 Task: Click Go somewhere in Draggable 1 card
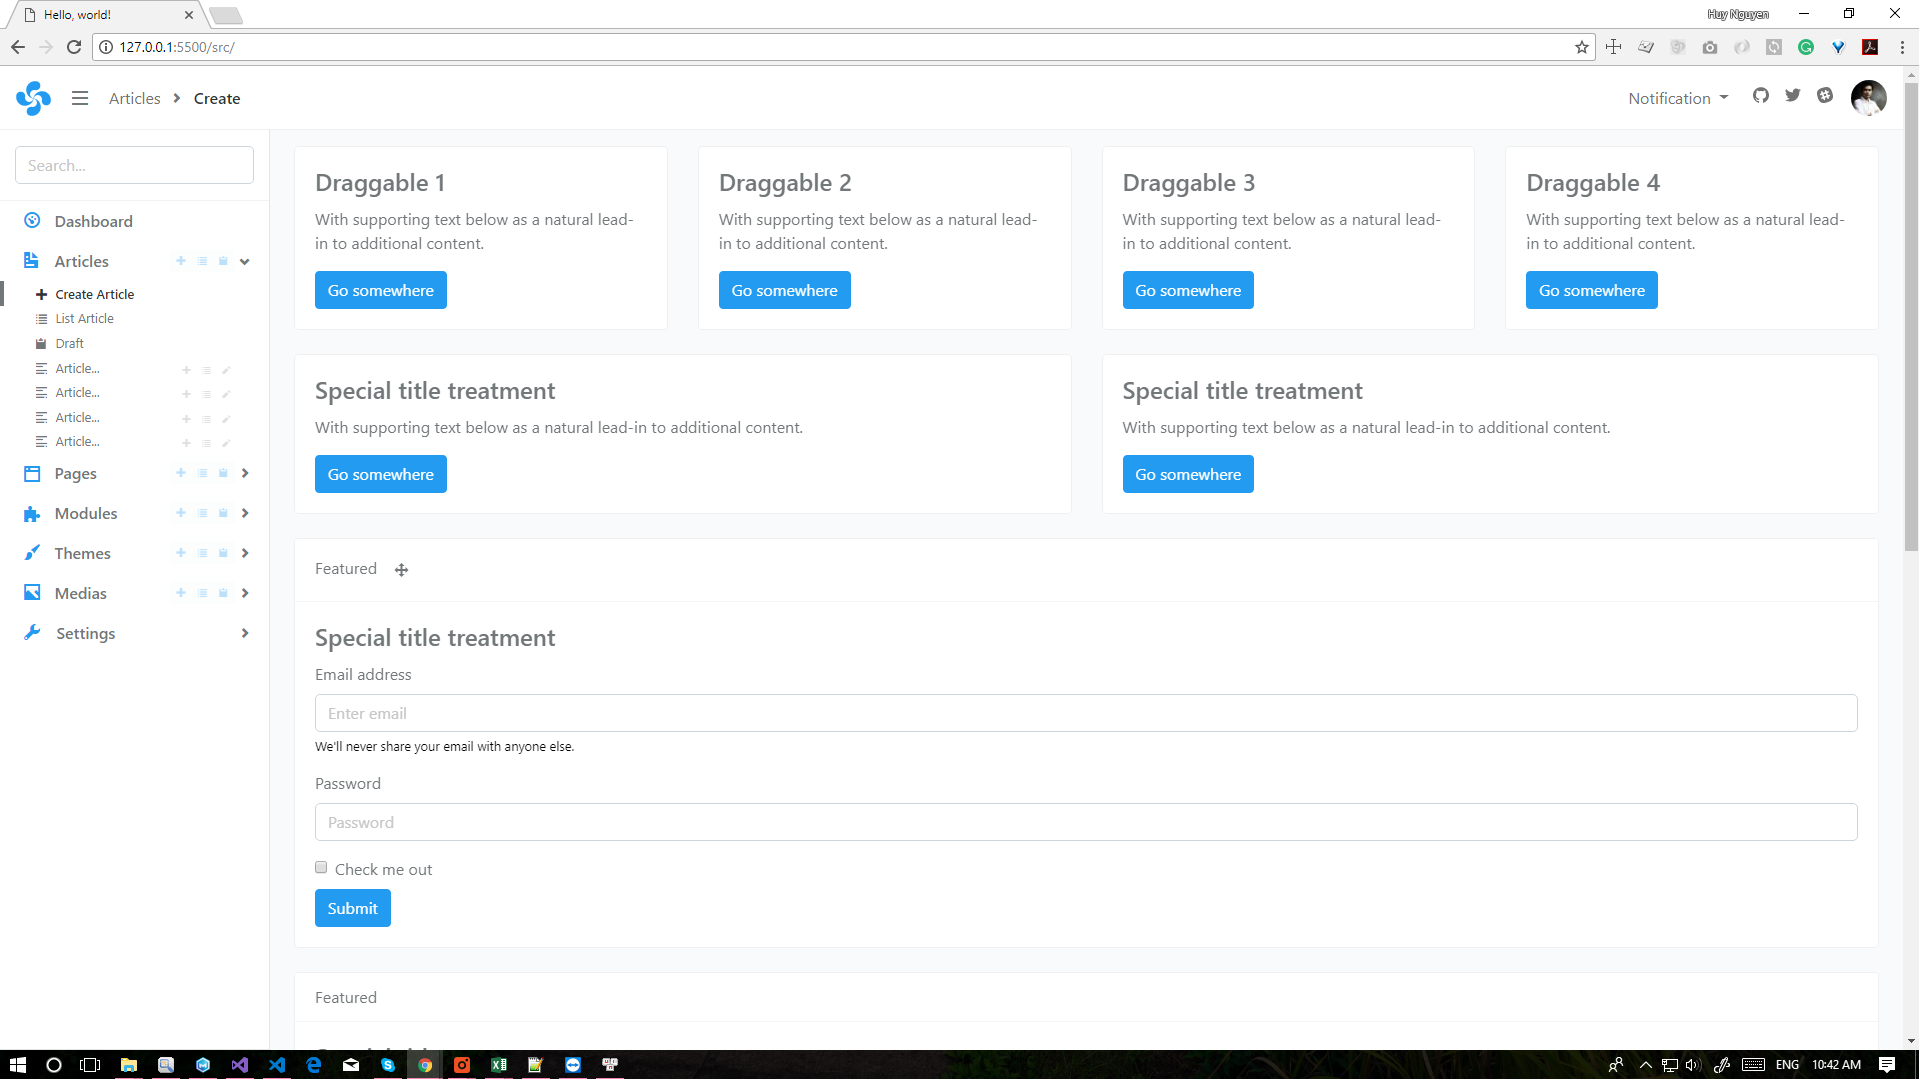(x=381, y=290)
